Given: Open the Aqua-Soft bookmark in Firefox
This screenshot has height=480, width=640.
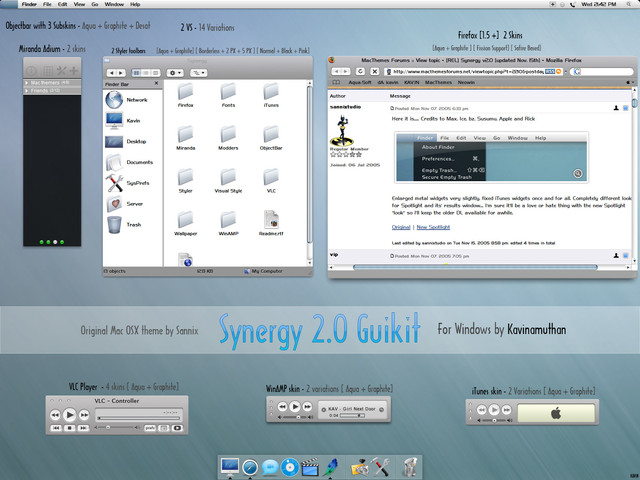Looking at the screenshot, I should [360, 82].
